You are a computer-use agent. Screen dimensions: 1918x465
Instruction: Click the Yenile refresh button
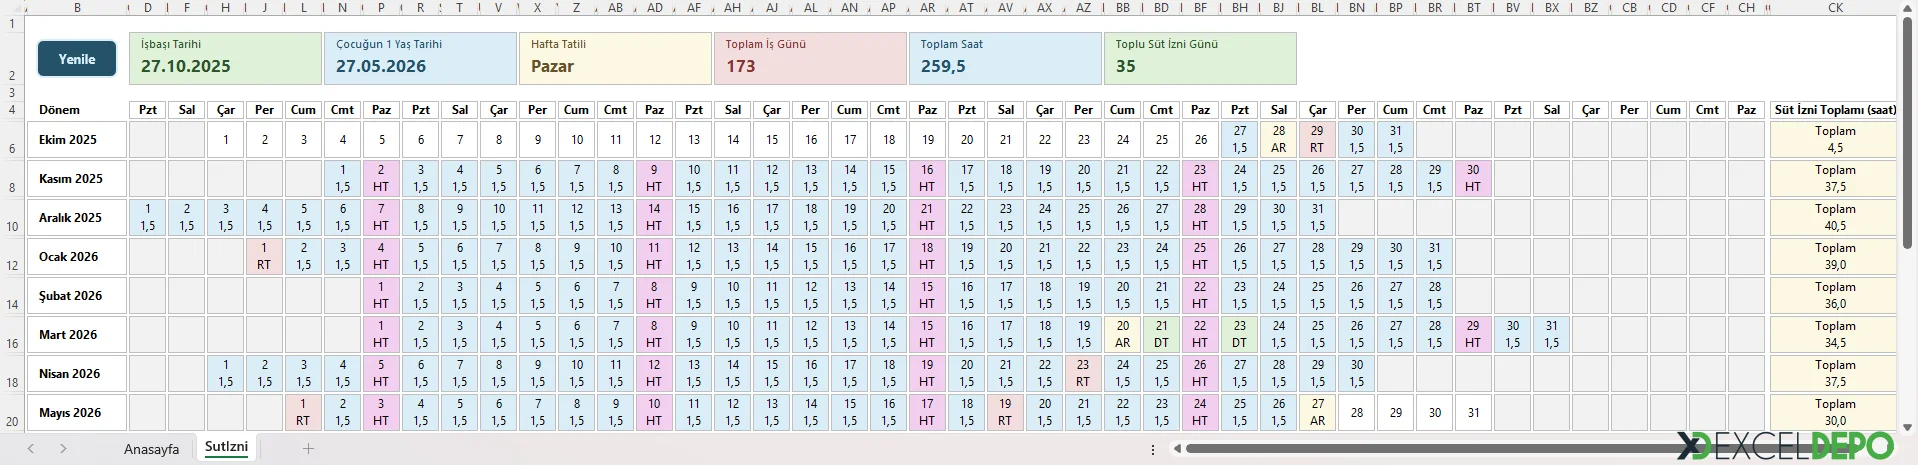[77, 59]
